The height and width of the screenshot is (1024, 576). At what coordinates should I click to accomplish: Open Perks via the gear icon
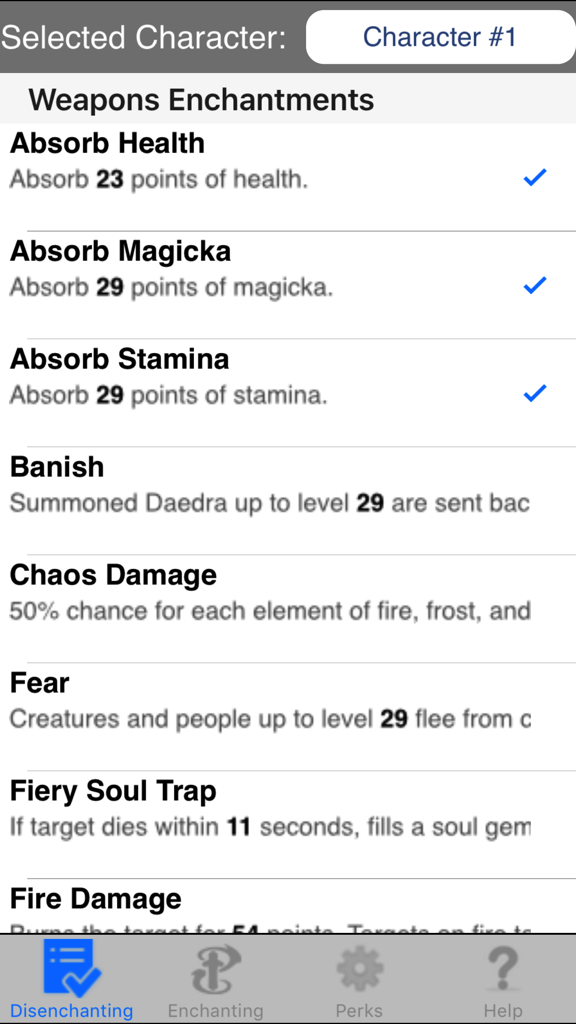coord(359,967)
